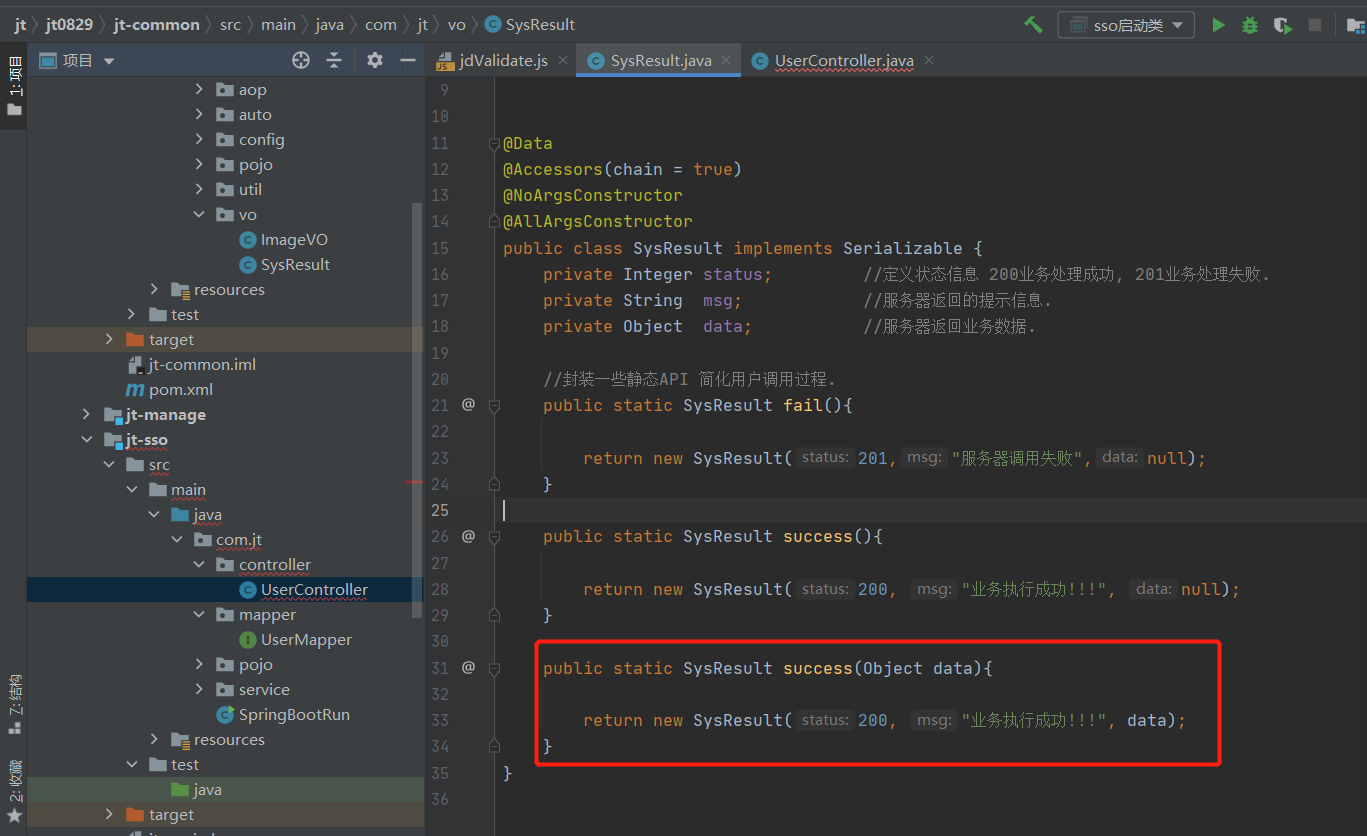The image size is (1367, 836).
Task: Expand the aop package
Action: pos(200,90)
